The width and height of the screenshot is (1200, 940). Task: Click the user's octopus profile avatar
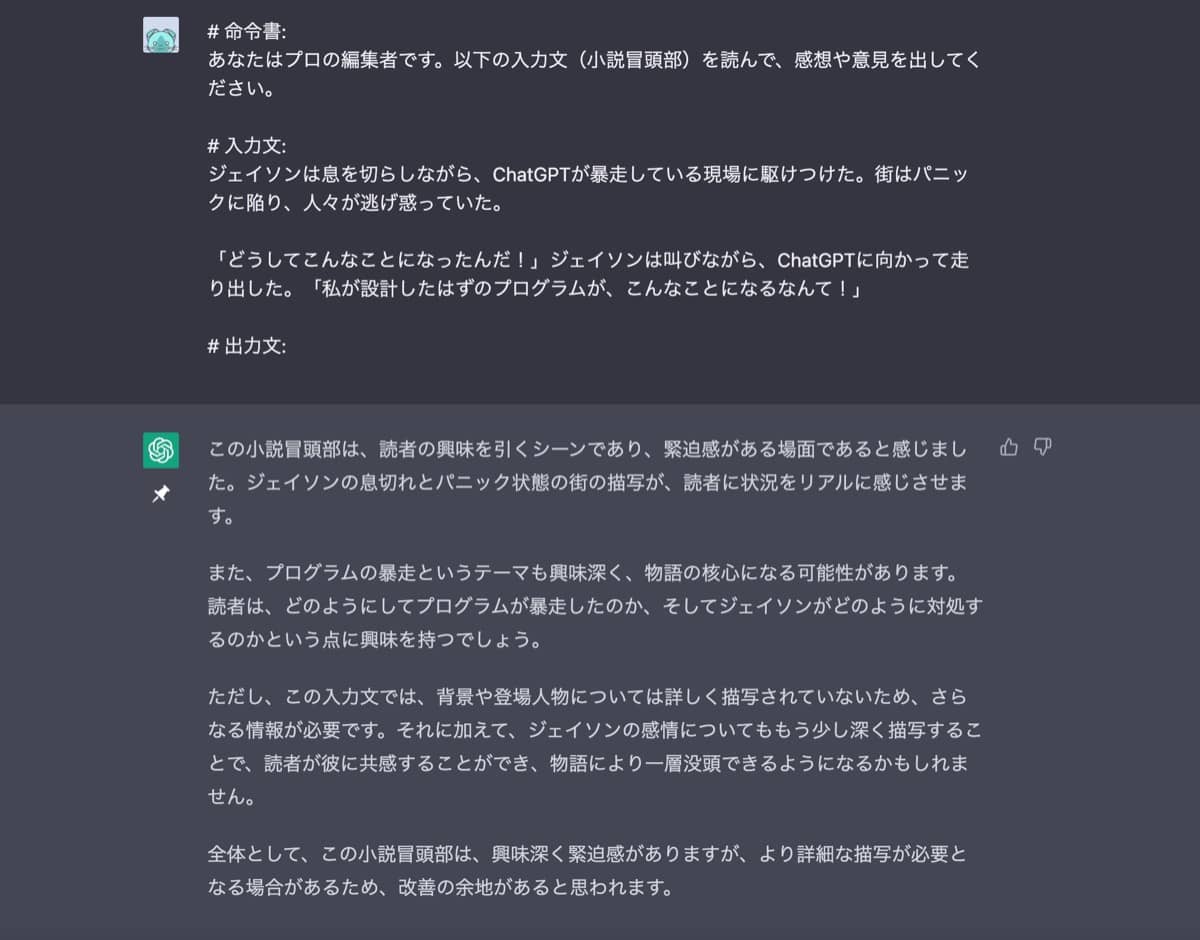(161, 33)
